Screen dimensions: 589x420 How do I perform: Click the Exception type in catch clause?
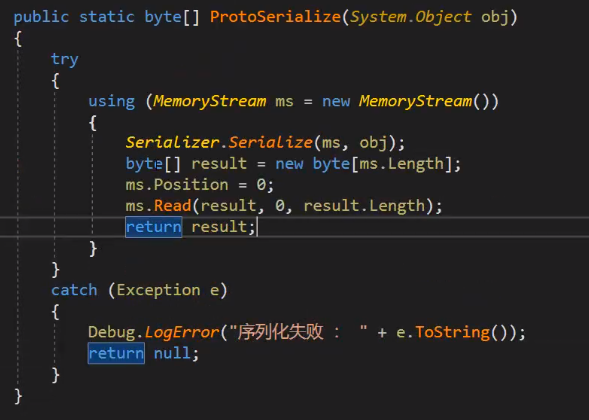point(159,290)
